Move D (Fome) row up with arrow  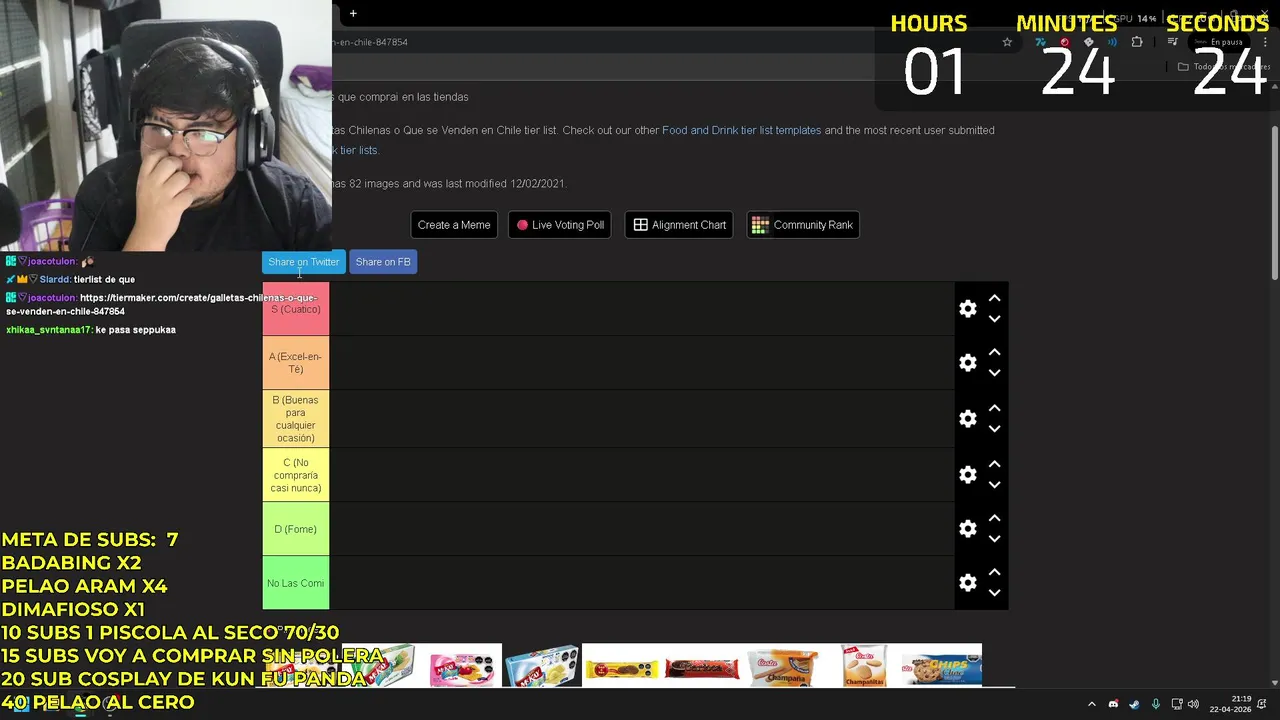(994, 518)
